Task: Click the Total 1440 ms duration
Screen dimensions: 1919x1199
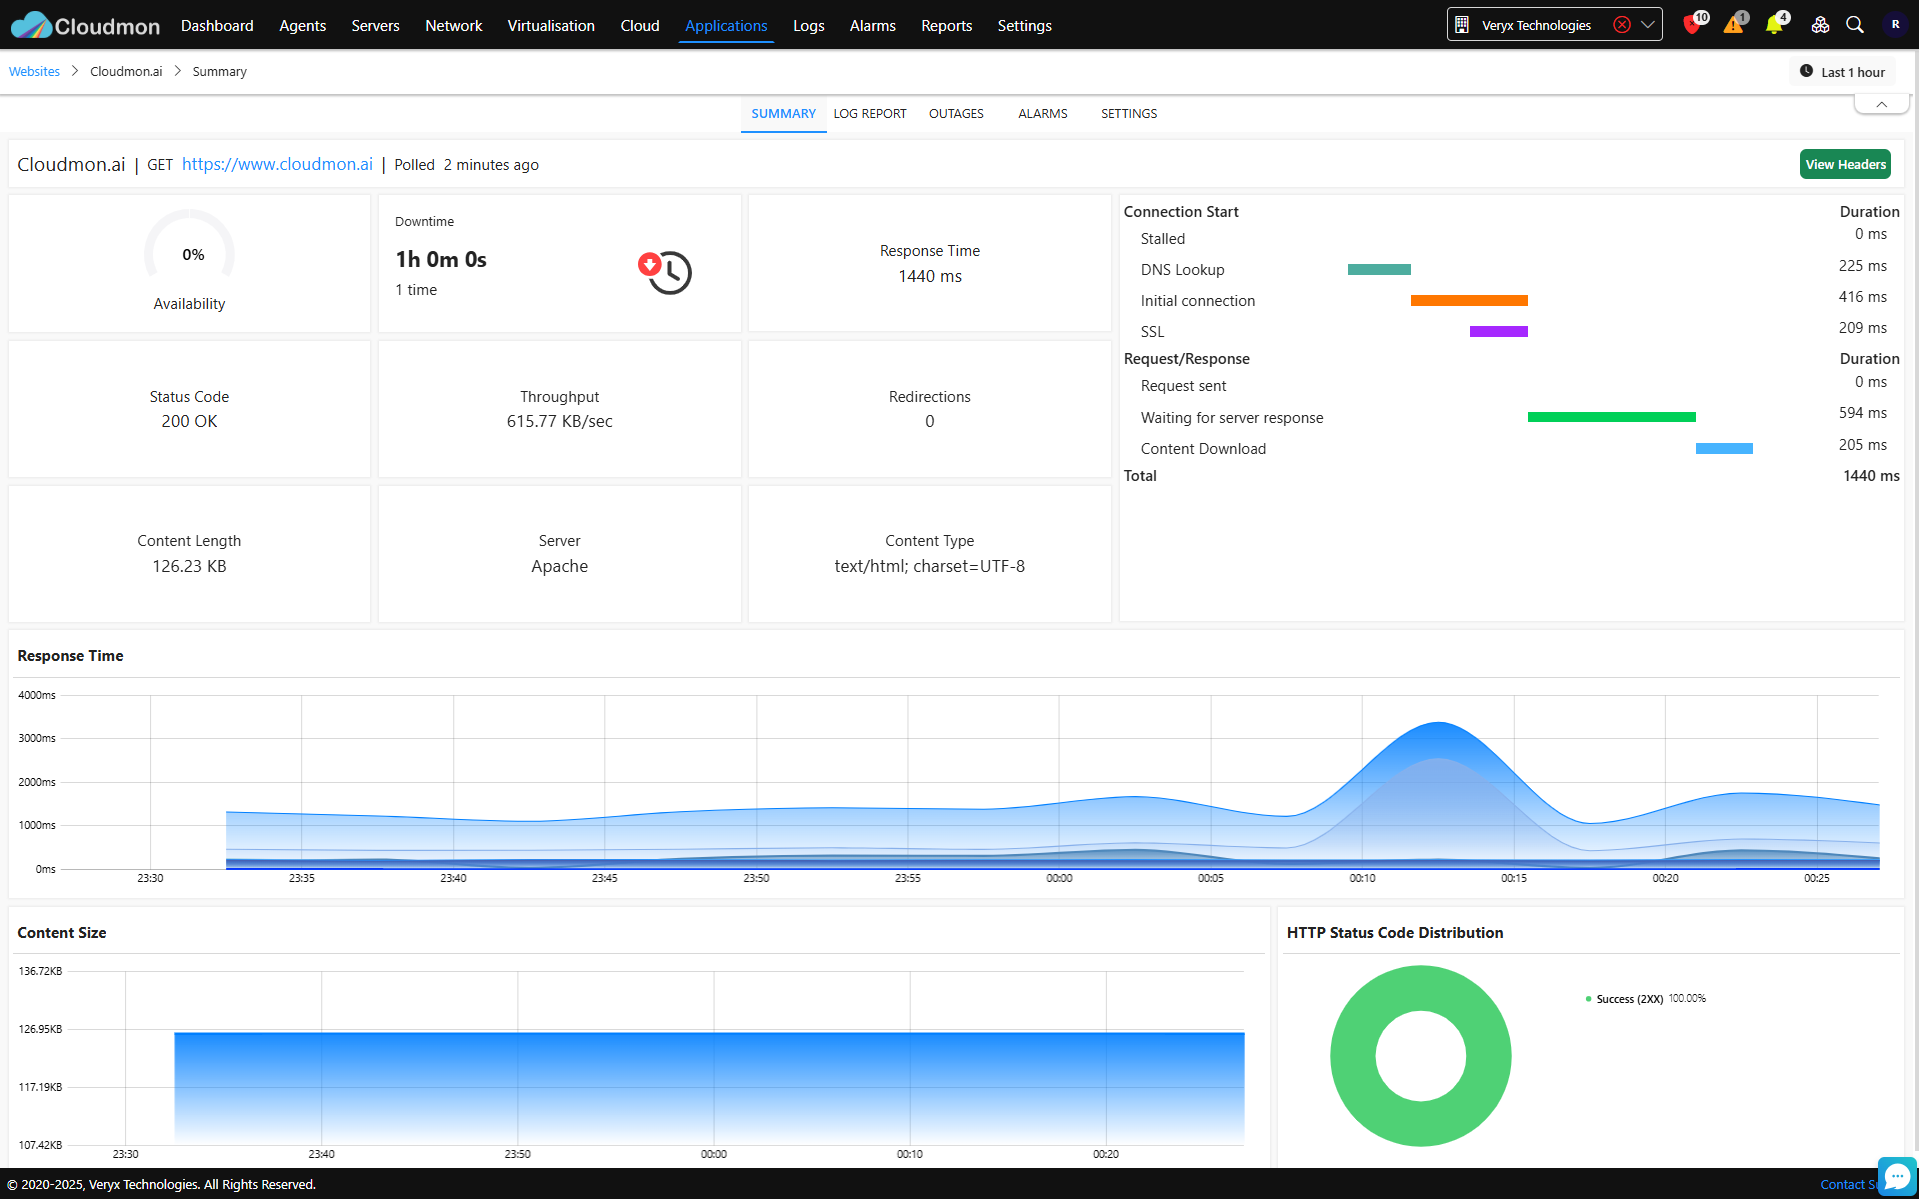Action: (1870, 476)
